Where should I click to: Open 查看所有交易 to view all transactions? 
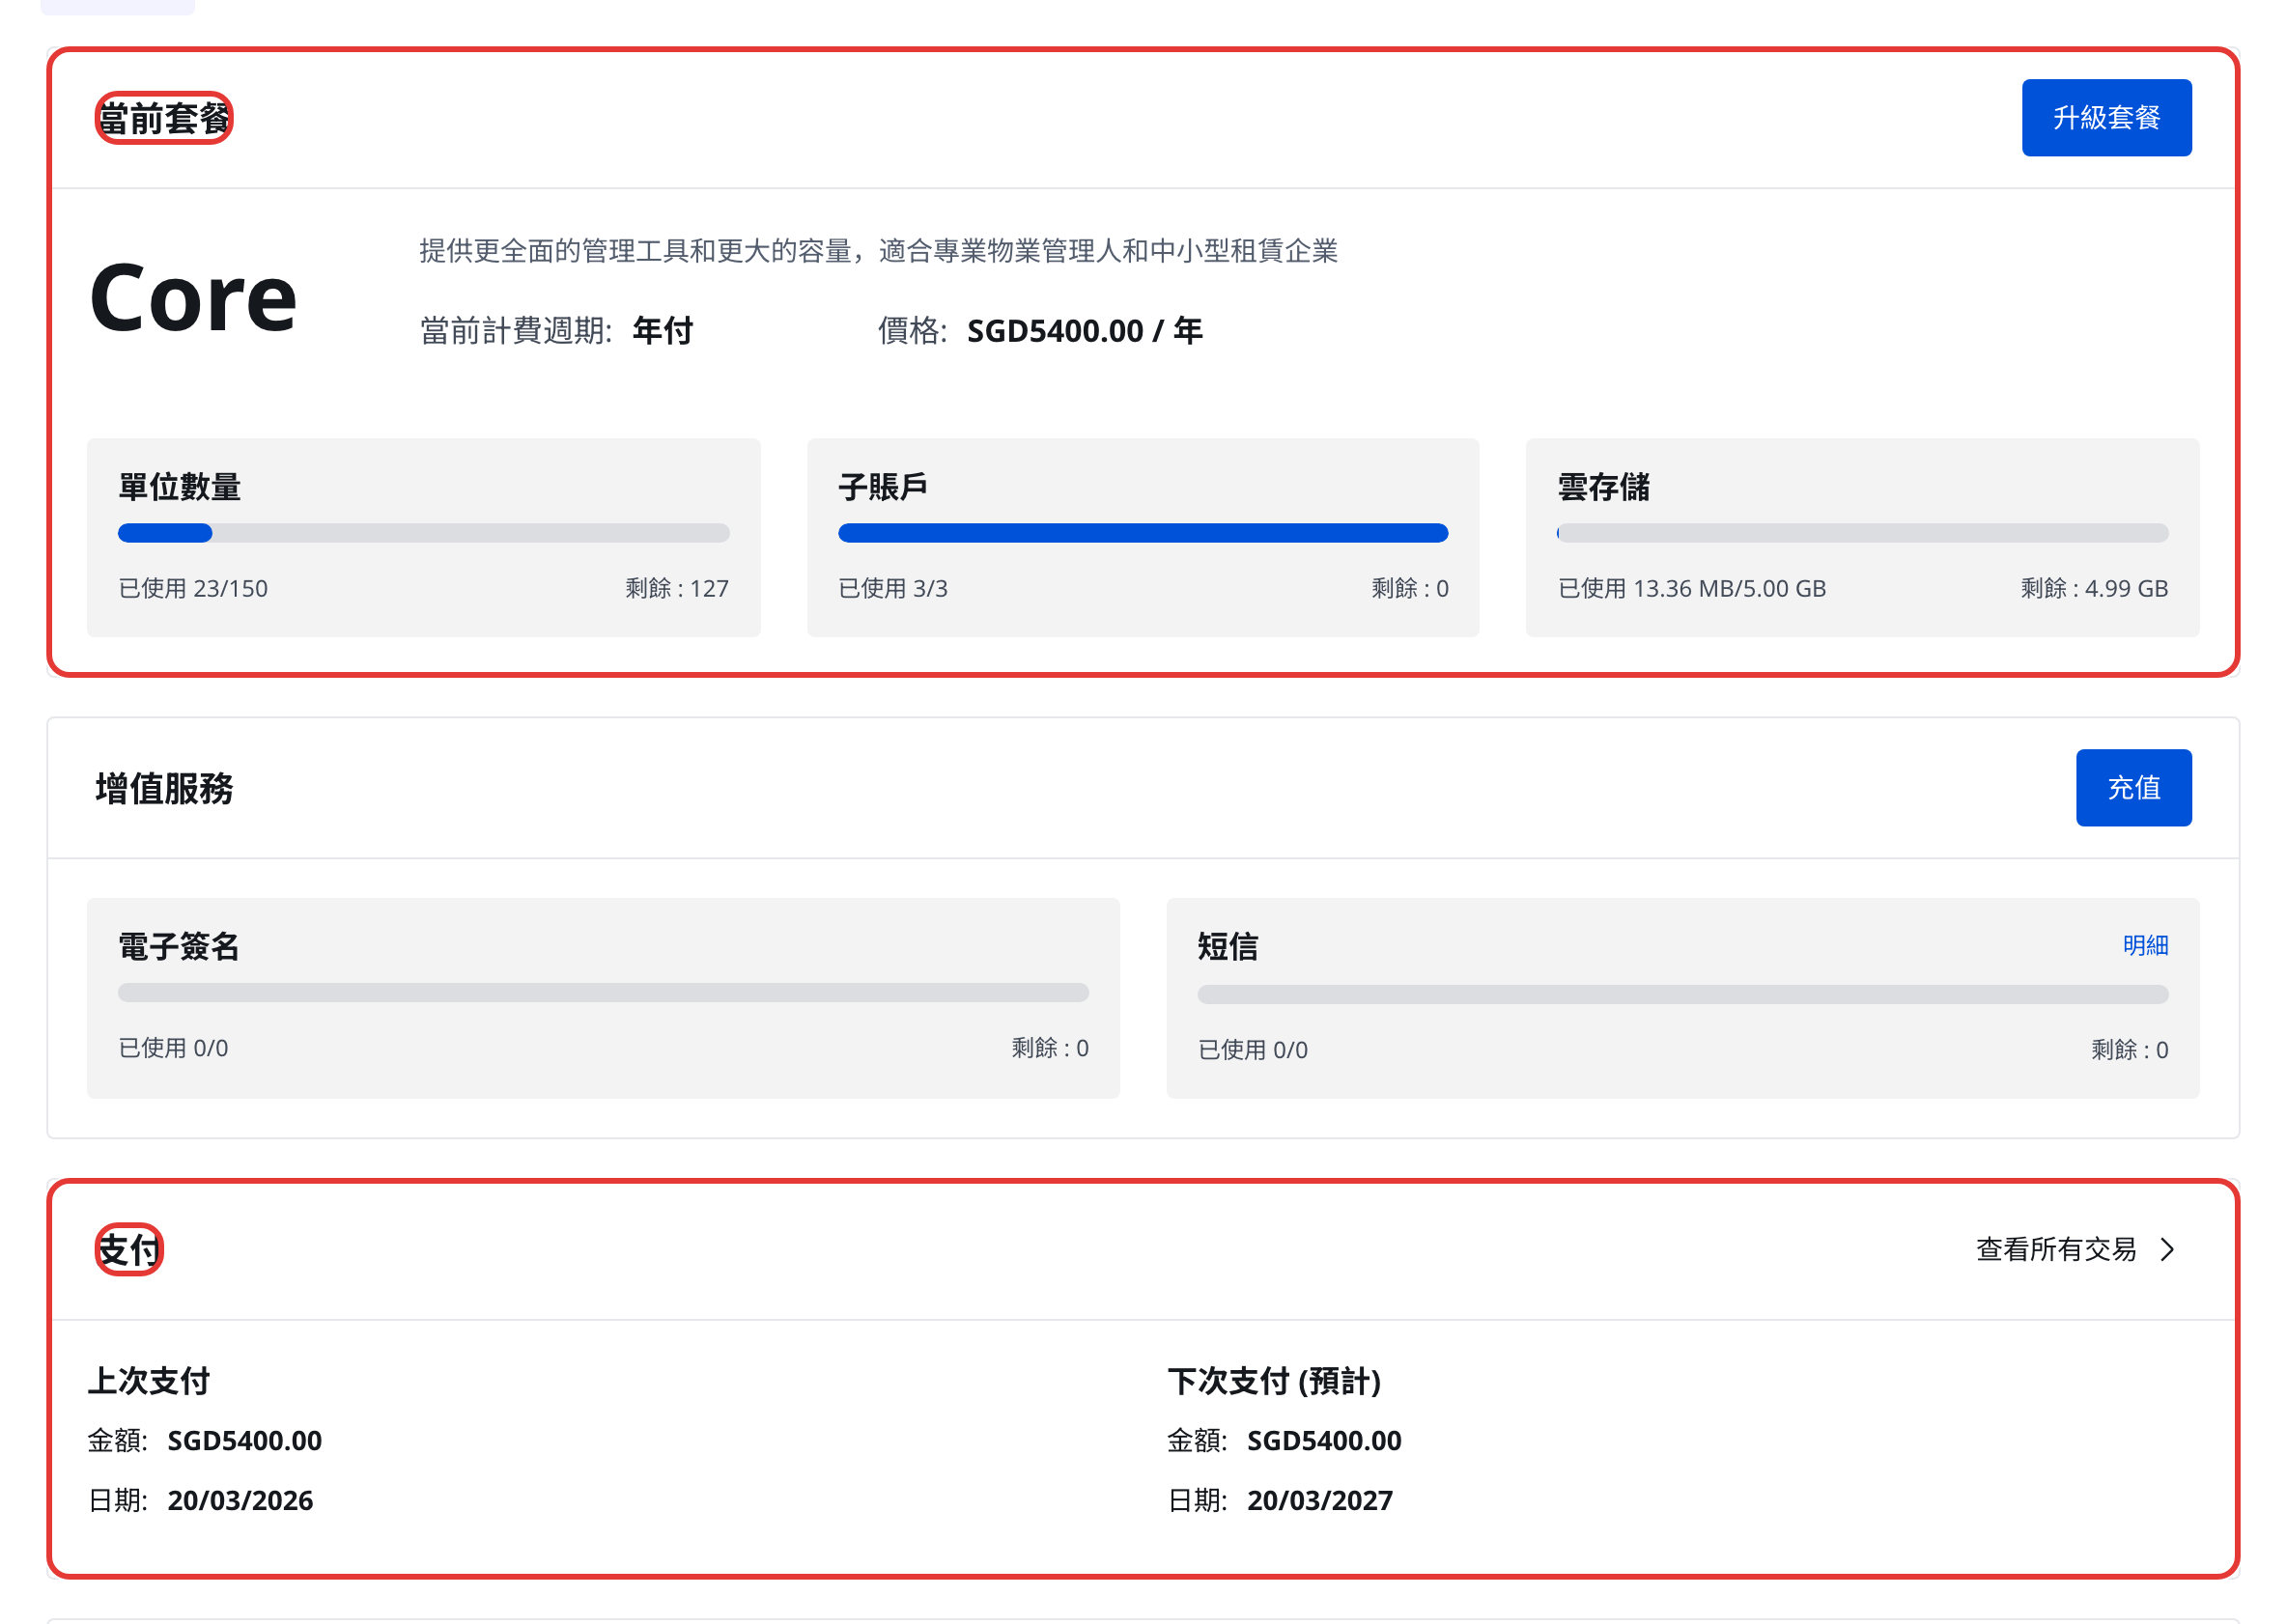(x=2056, y=1249)
